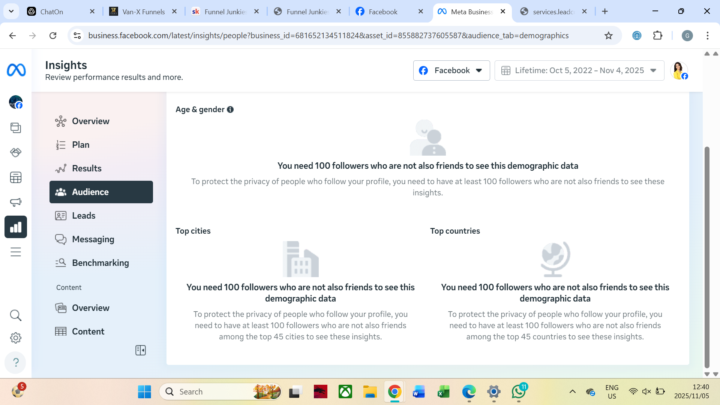This screenshot has width=720, height=405.
Task: Select Benchmarking in the Insights menu
Action: tap(101, 263)
